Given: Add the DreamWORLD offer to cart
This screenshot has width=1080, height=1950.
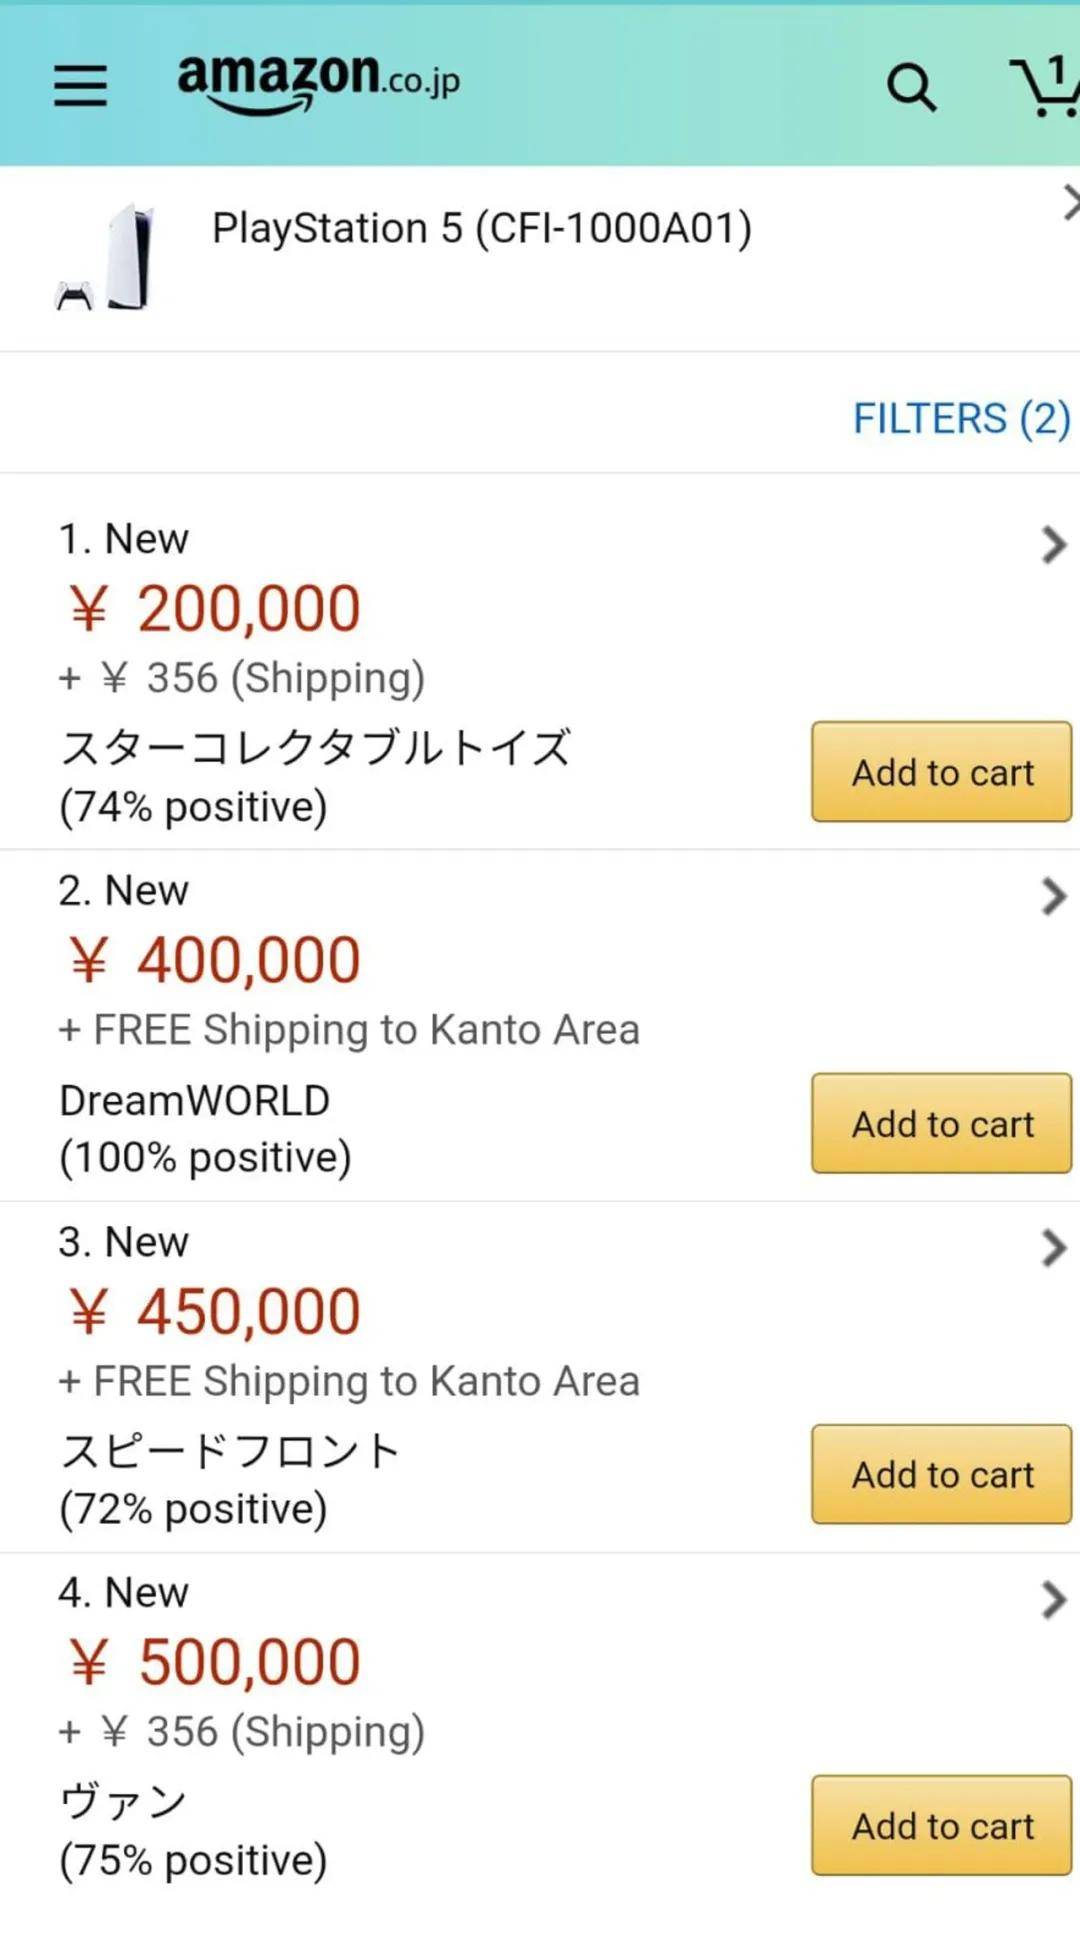Looking at the screenshot, I should 941,1123.
